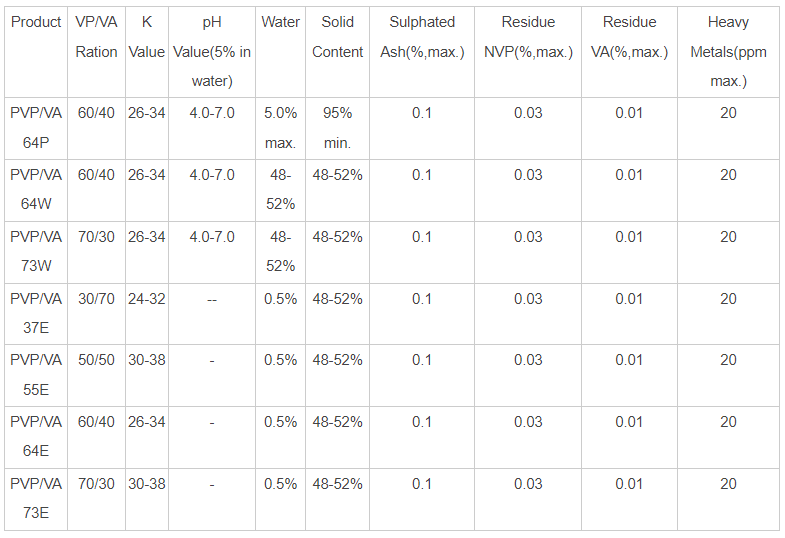Image resolution: width=785 pixels, height=538 pixels.
Task: Click the Product column header
Action: tap(36, 22)
